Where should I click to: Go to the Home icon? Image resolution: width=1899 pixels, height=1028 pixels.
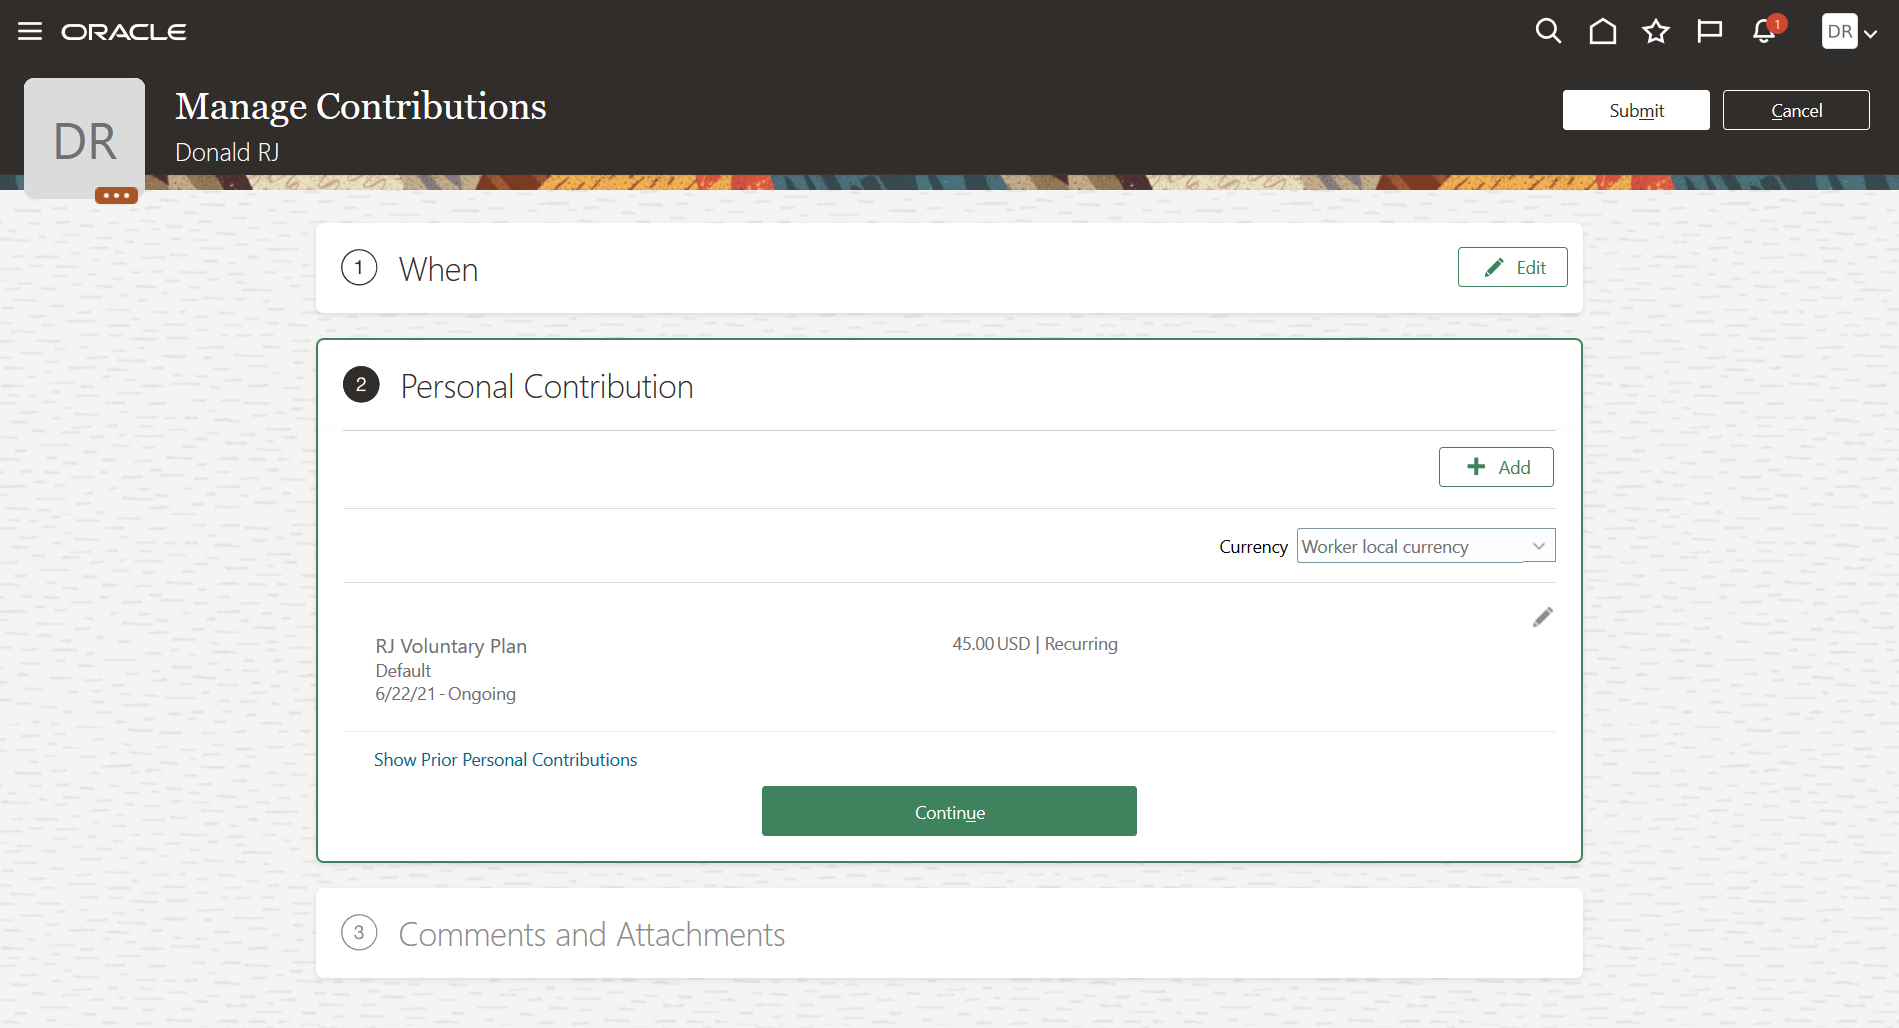point(1602,32)
